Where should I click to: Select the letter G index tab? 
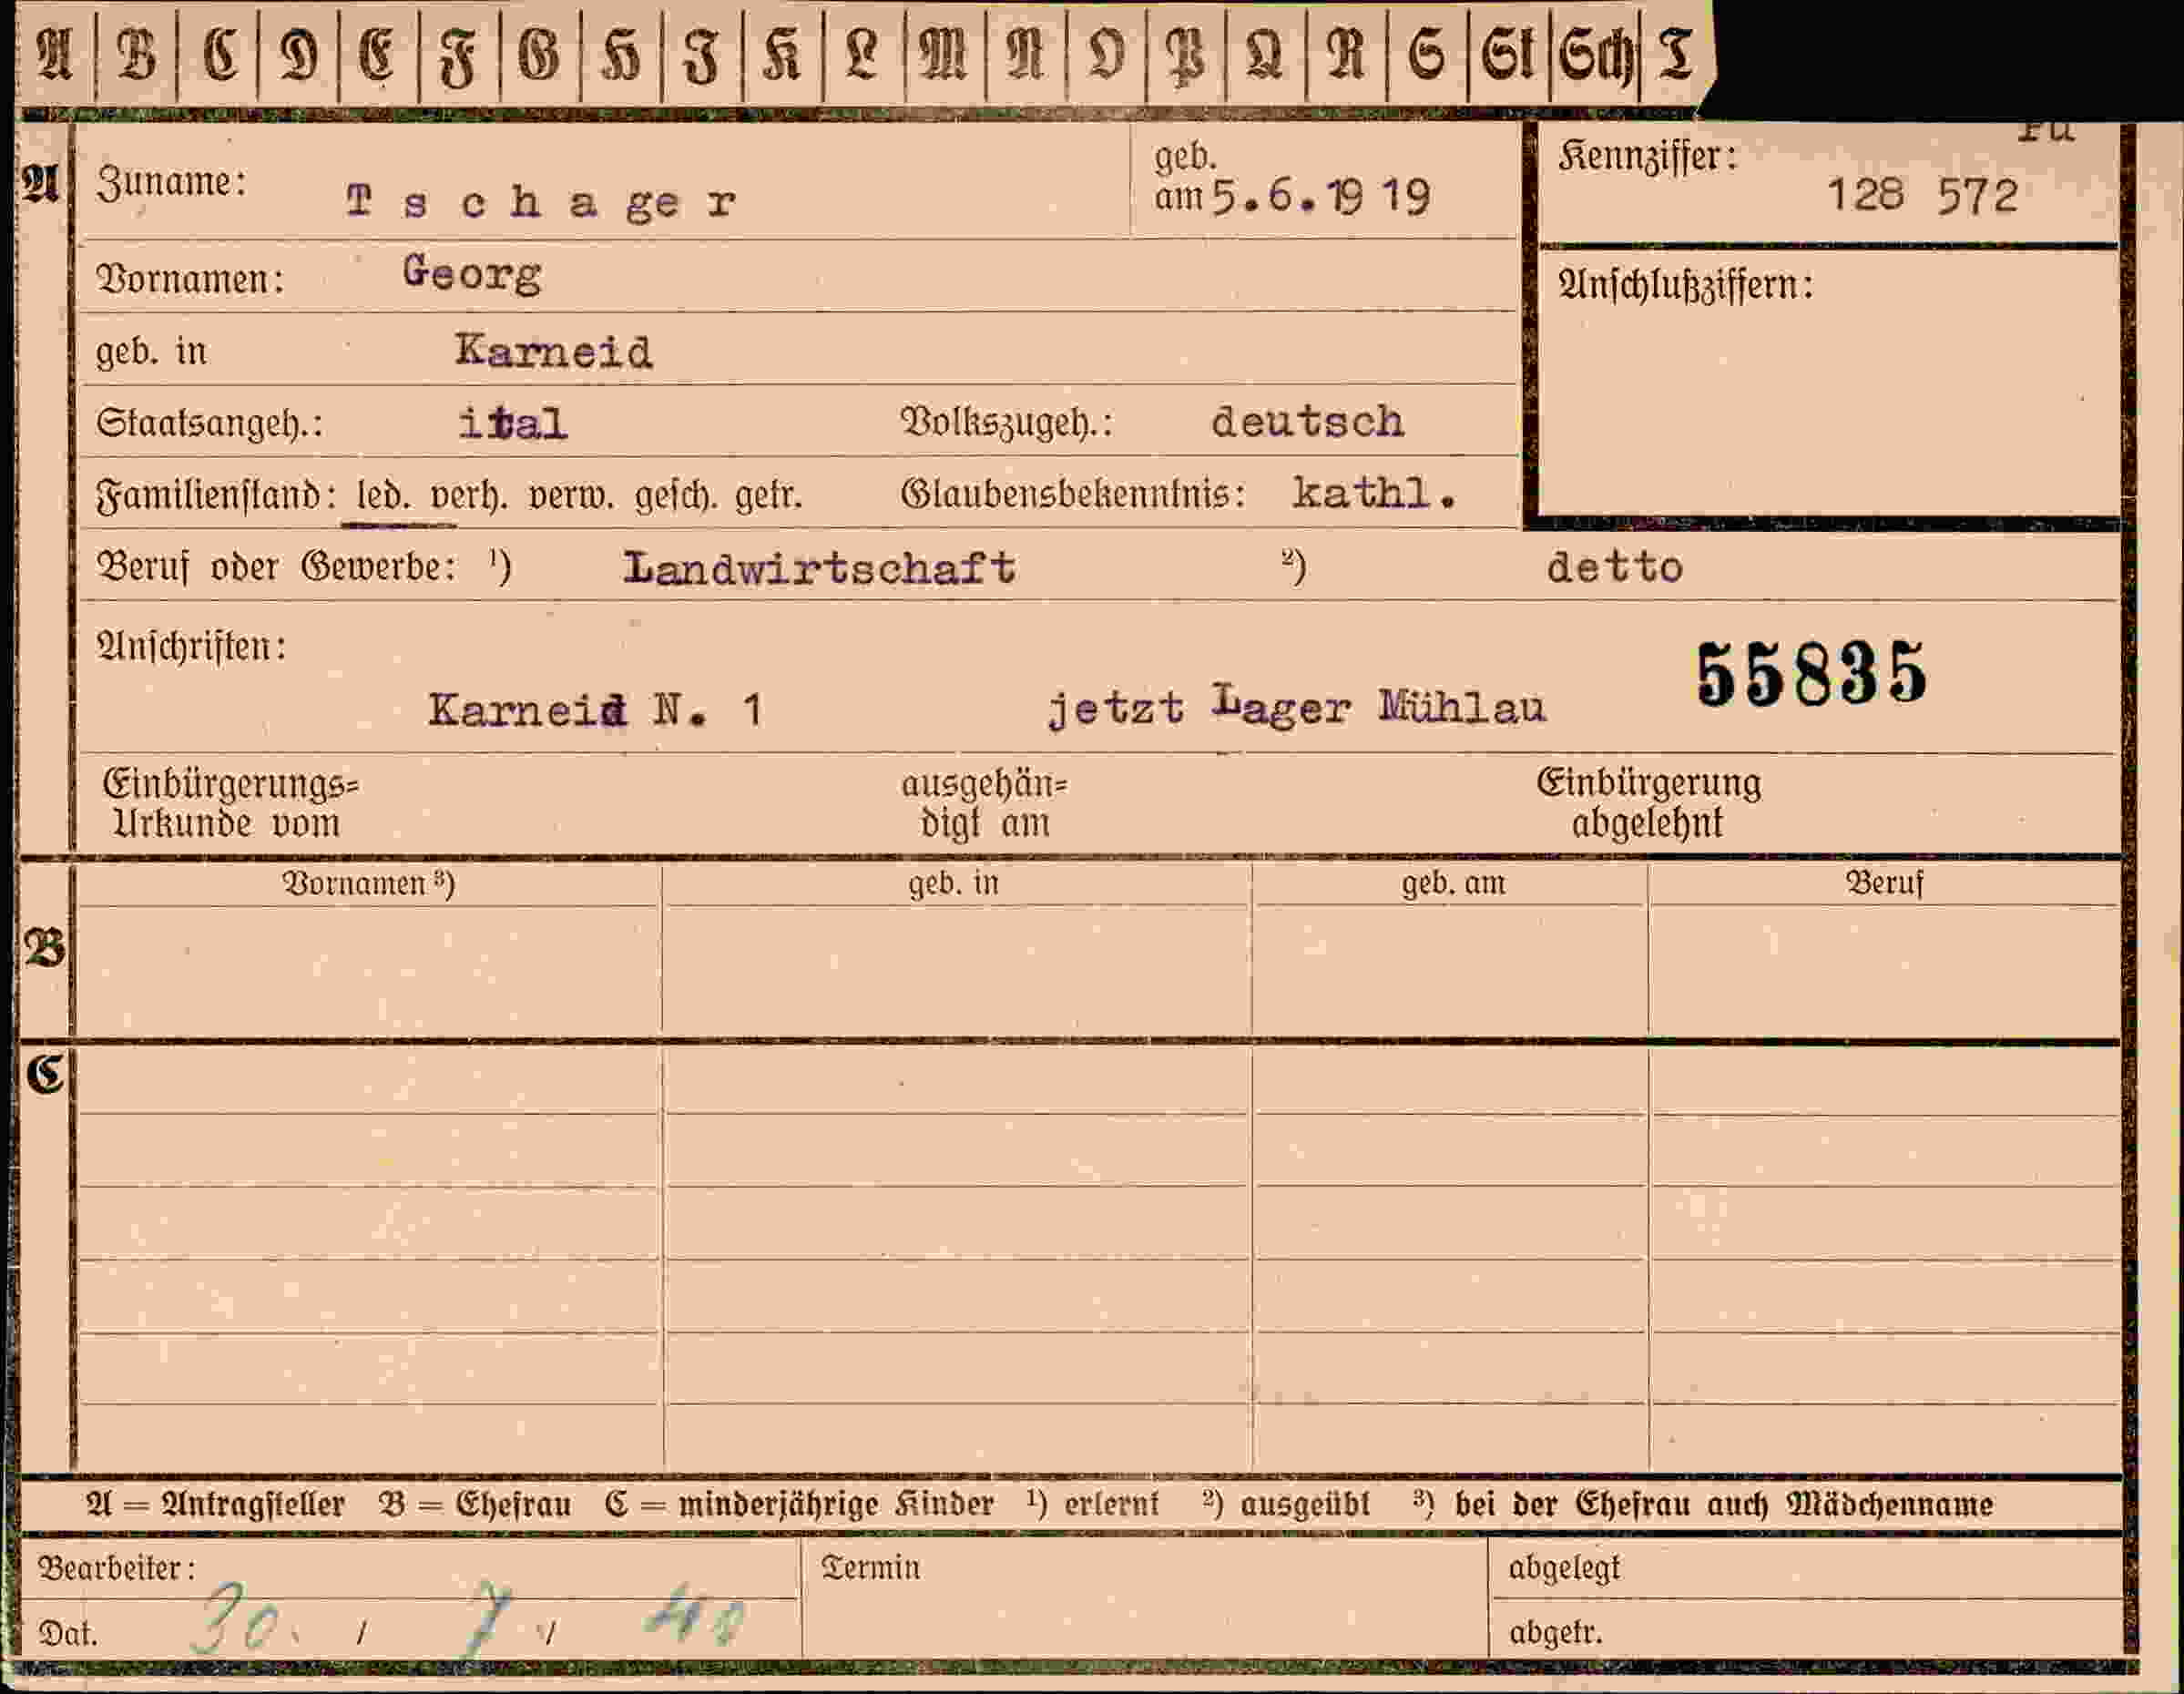pos(539,53)
